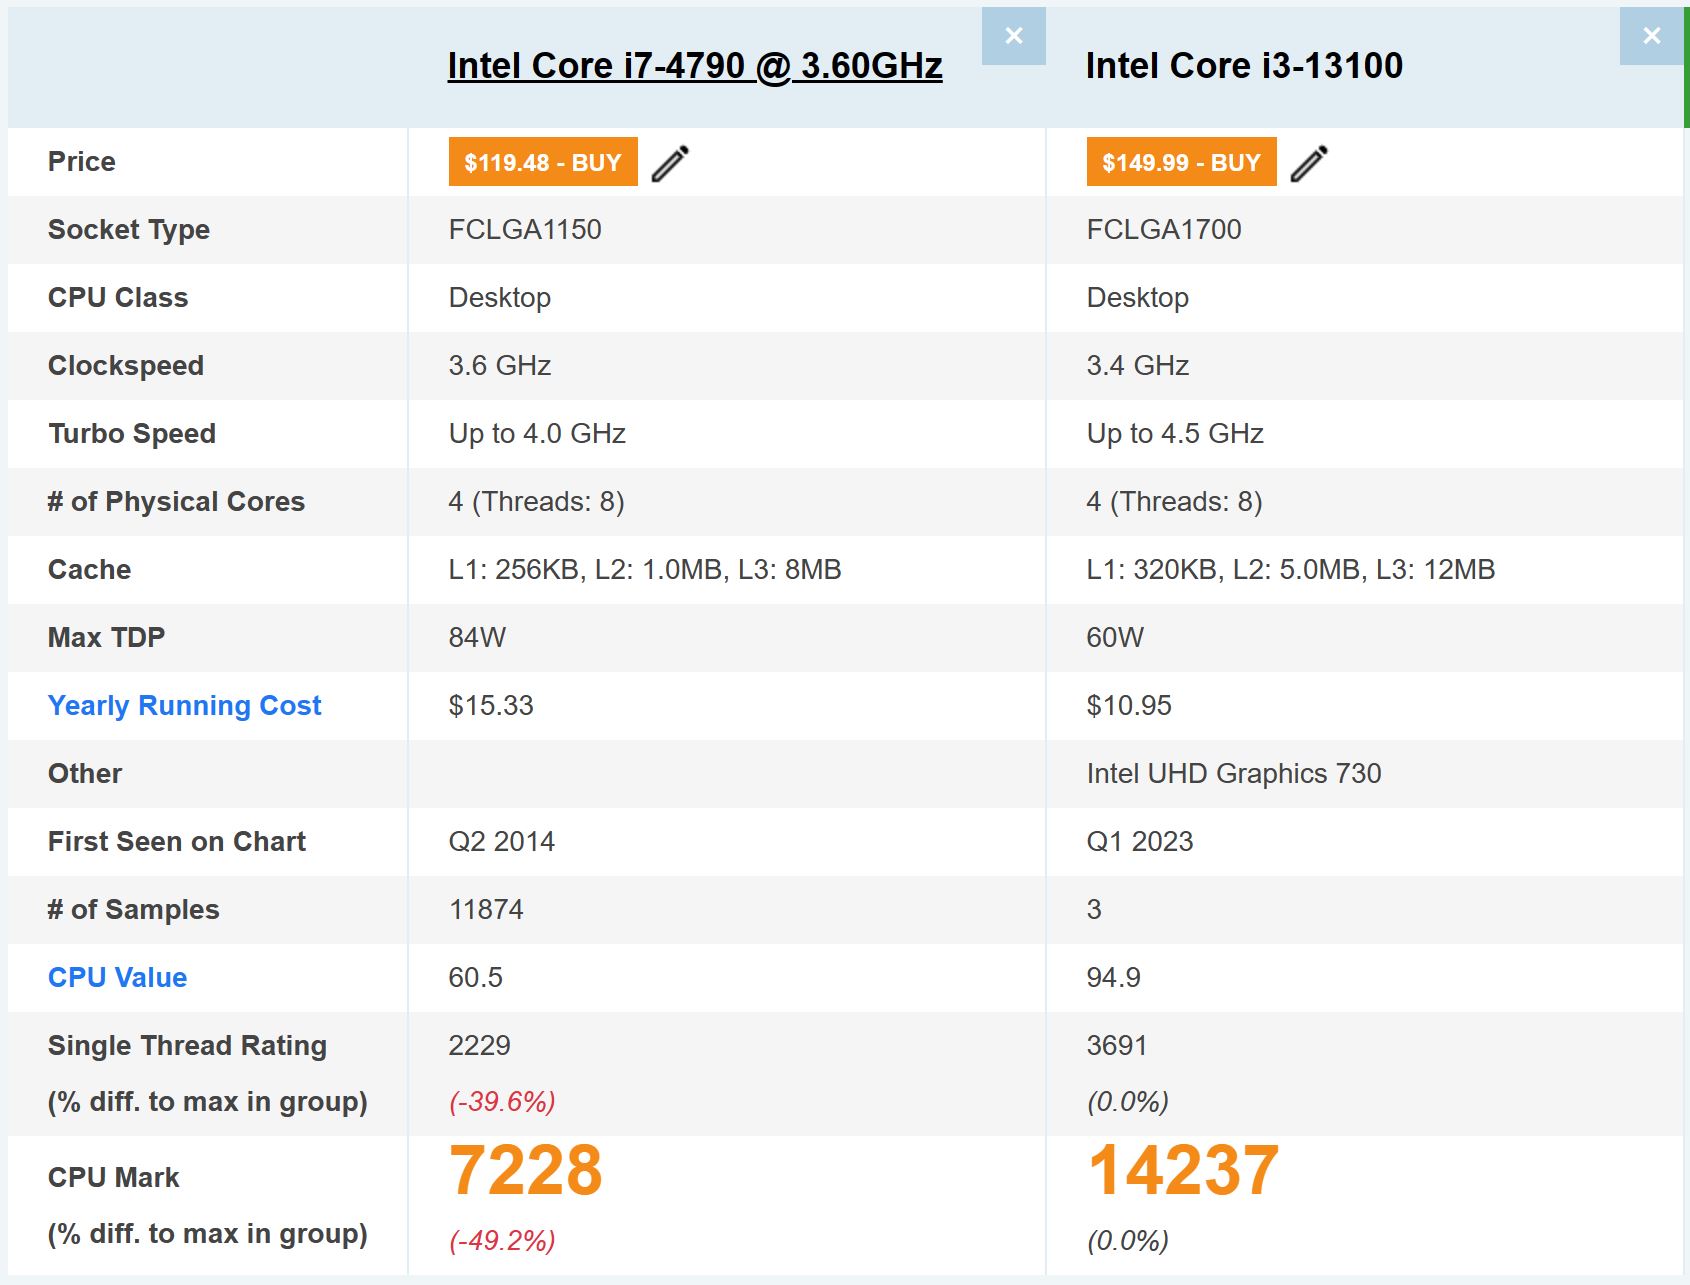Select single thread rating 2229
This screenshot has width=1690, height=1285.
pyautogui.click(x=480, y=1046)
